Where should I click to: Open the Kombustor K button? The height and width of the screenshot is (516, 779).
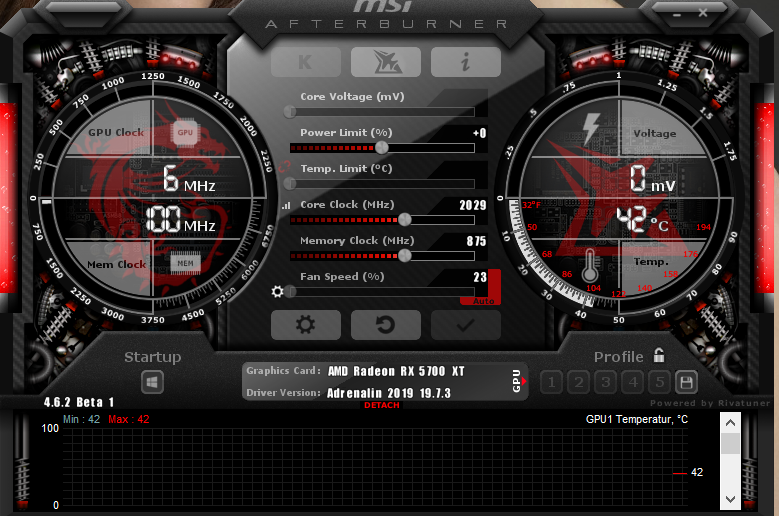[x=306, y=62]
